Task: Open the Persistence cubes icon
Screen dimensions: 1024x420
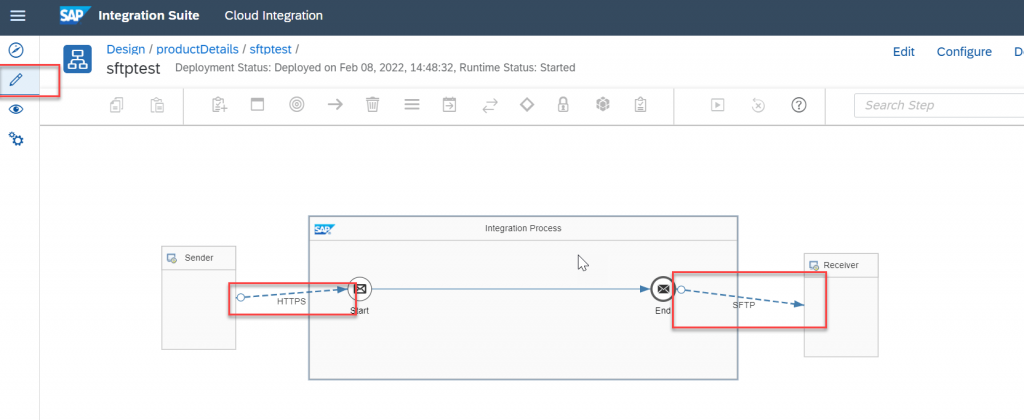Action: pyautogui.click(x=602, y=105)
